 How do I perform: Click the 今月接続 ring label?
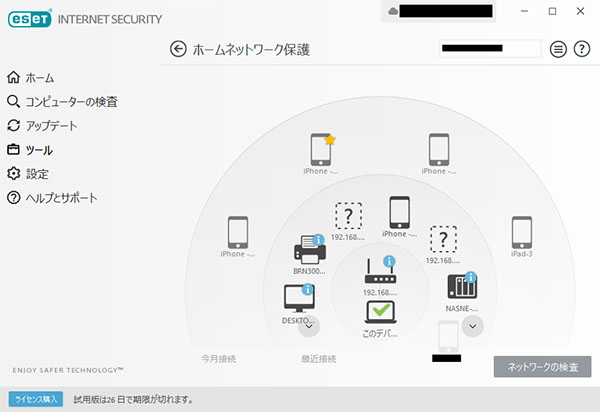[218, 359]
